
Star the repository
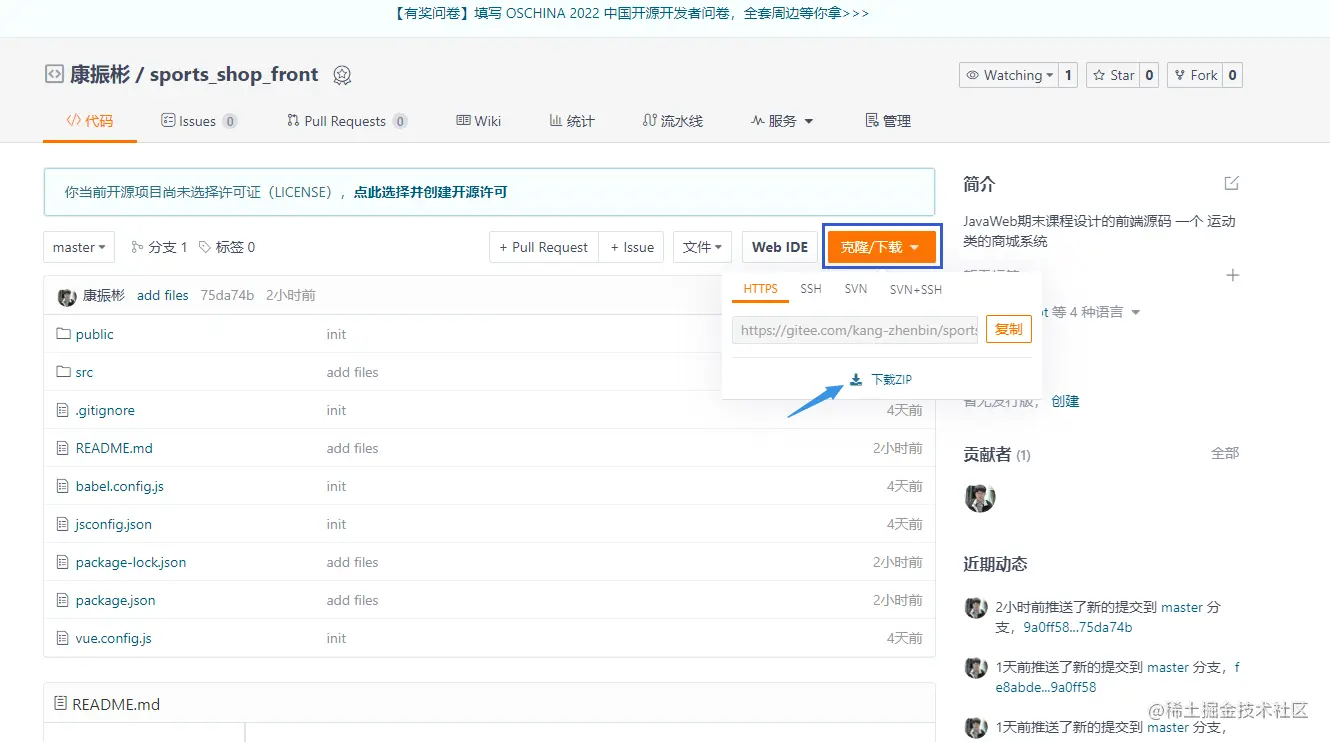click(1113, 75)
